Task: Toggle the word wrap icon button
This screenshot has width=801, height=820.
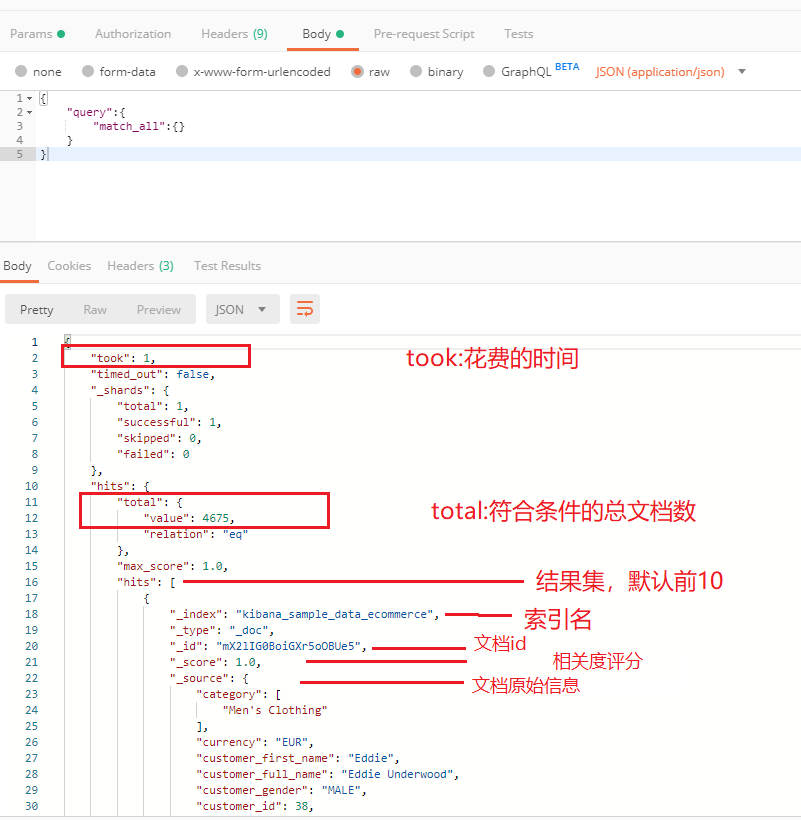Action: [305, 309]
